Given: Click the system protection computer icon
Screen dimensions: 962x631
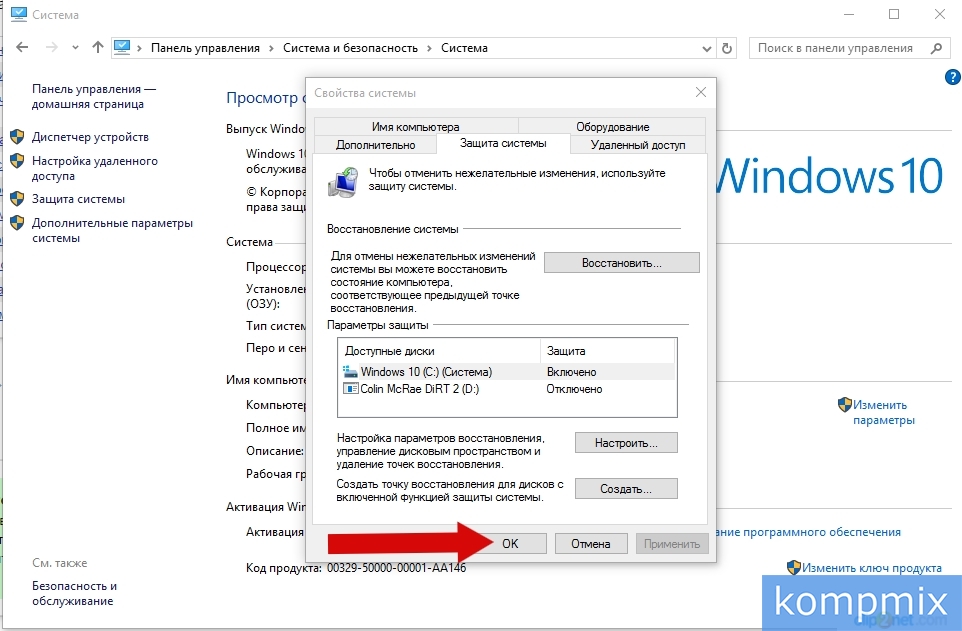Looking at the screenshot, I should pos(344,182).
